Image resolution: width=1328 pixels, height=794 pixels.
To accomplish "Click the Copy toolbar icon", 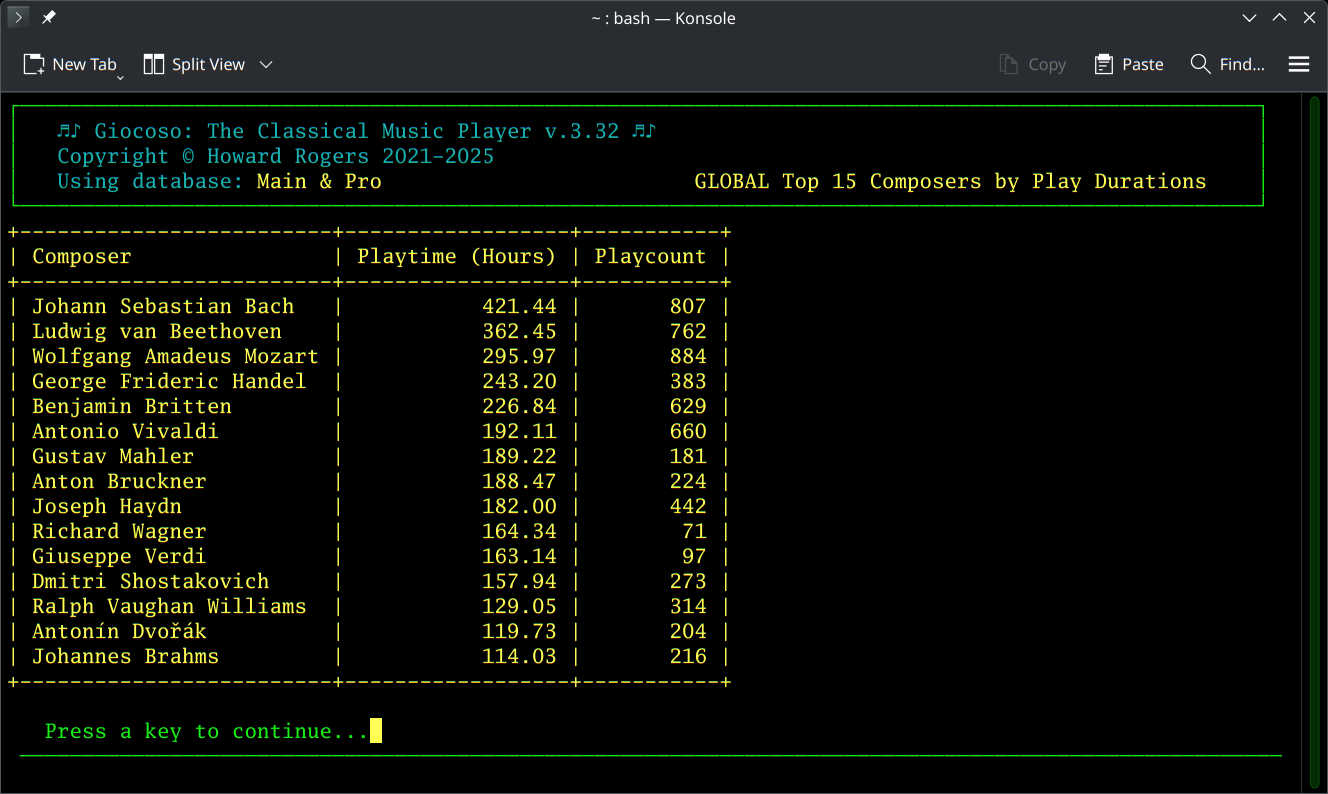I will click(x=1033, y=64).
